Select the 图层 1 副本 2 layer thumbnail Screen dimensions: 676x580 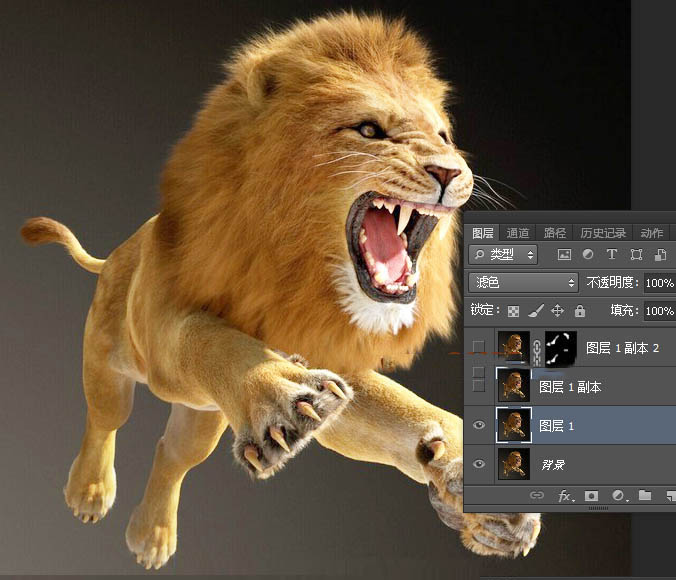[513, 347]
